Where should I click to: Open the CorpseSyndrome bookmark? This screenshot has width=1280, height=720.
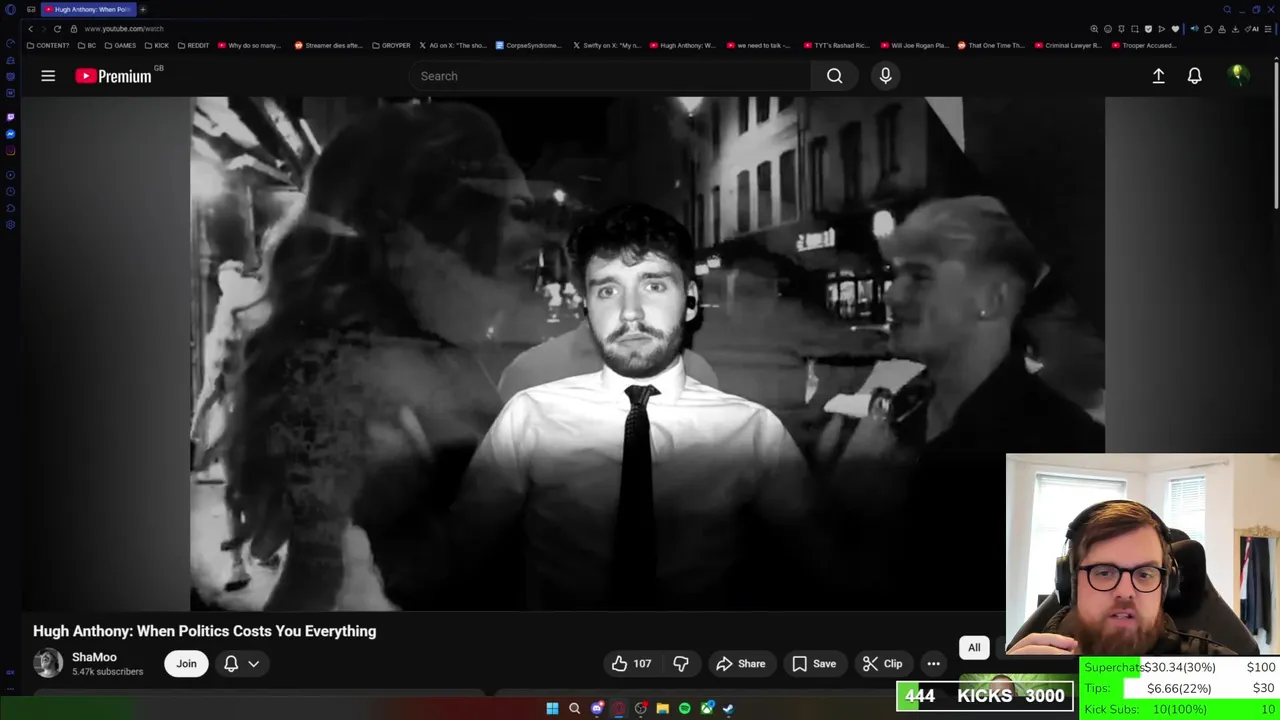[x=530, y=45]
